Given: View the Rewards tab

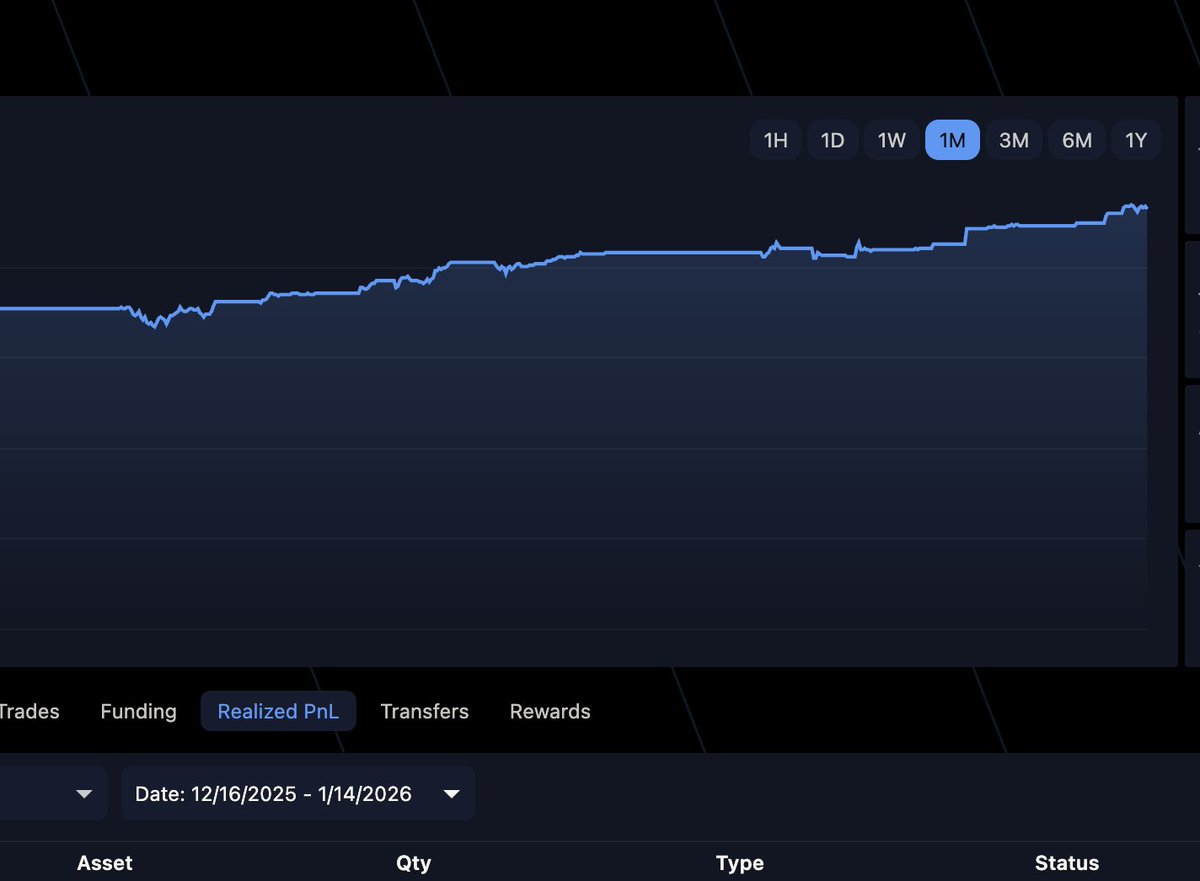Looking at the screenshot, I should pyautogui.click(x=549, y=711).
